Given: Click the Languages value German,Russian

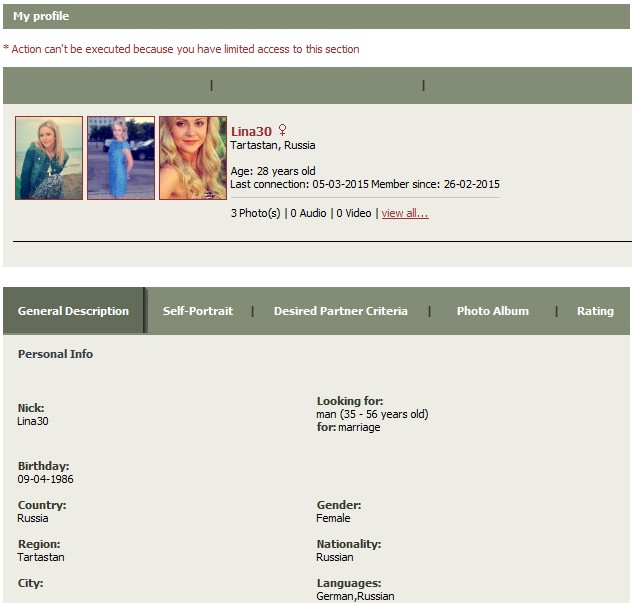Looking at the screenshot, I should click(356, 596).
